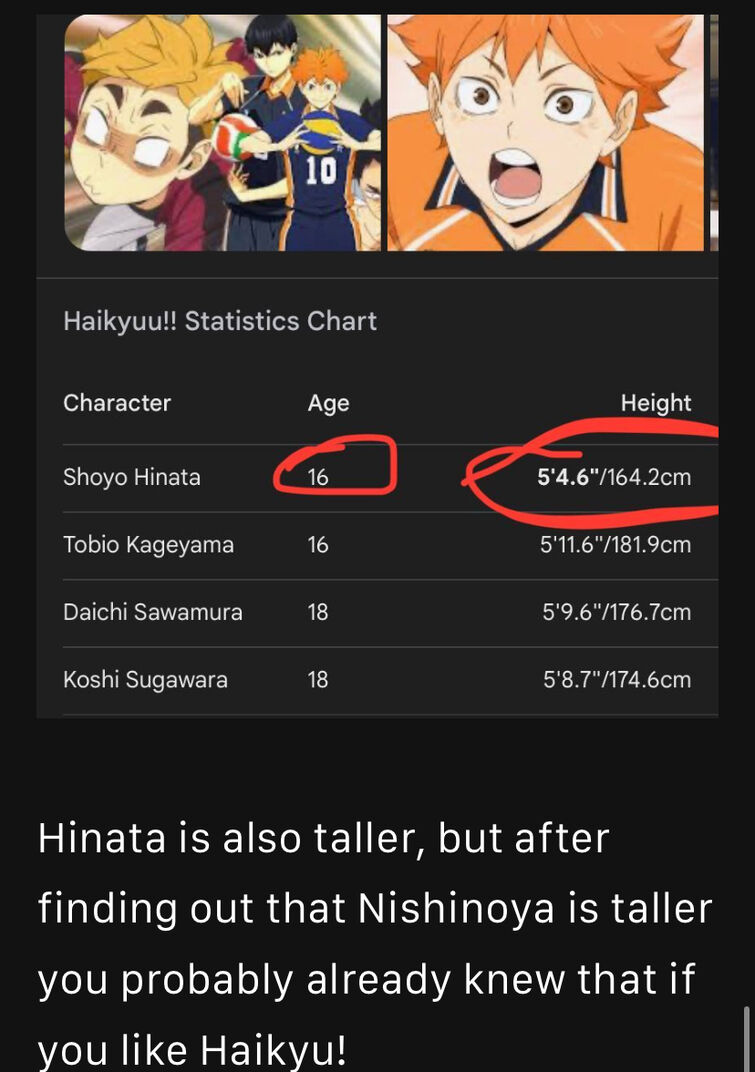The image size is (755, 1072).
Task: Click Kageyama's age value 16
Action: pyautogui.click(x=318, y=545)
